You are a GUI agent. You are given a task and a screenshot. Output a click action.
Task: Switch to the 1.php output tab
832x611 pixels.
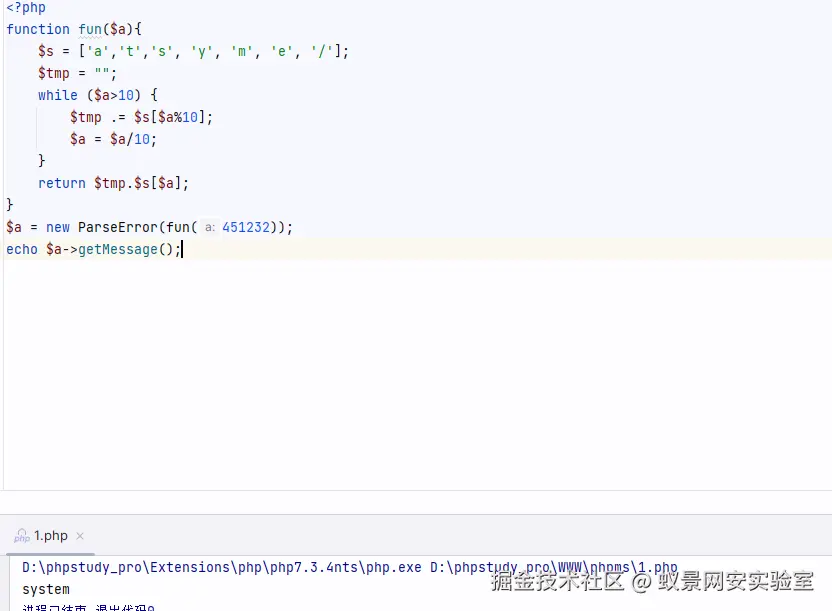tap(48, 535)
